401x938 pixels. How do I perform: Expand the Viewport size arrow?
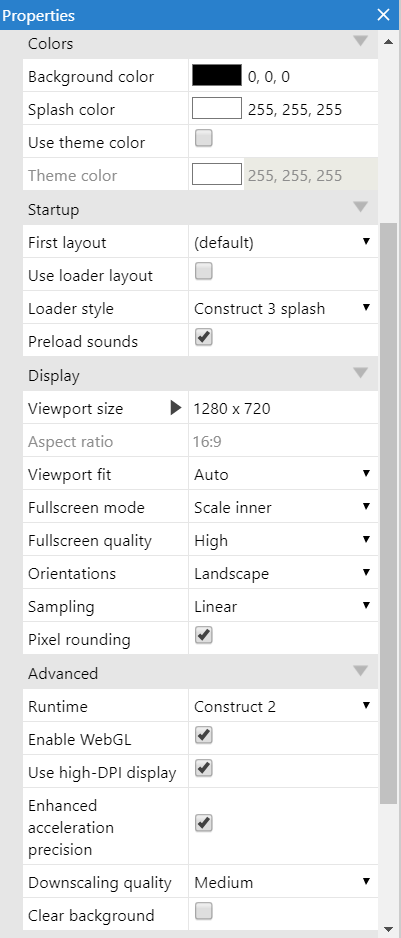(176, 408)
